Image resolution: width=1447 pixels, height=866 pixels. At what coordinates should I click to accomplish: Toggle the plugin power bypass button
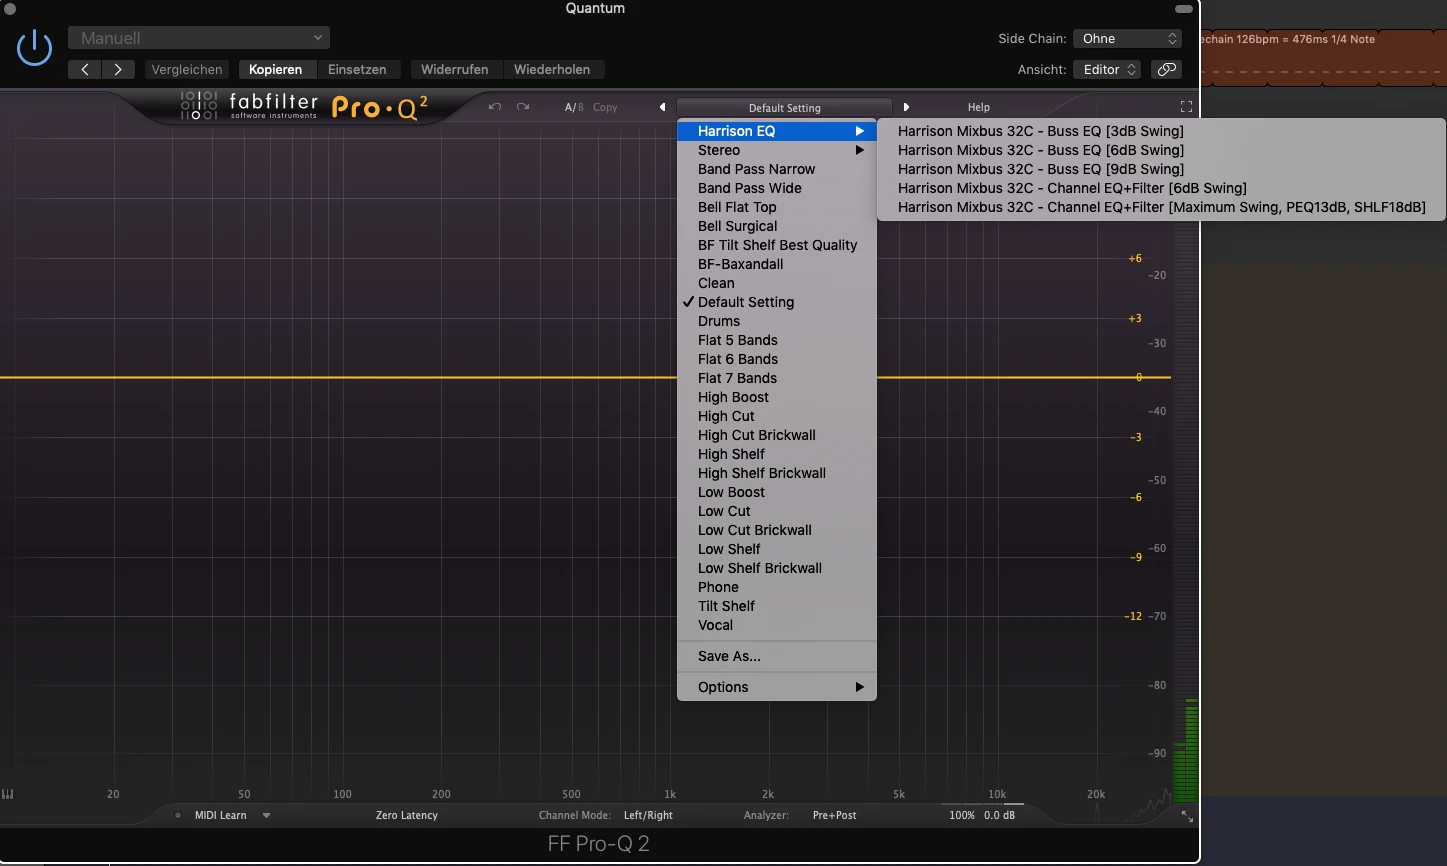point(34,48)
